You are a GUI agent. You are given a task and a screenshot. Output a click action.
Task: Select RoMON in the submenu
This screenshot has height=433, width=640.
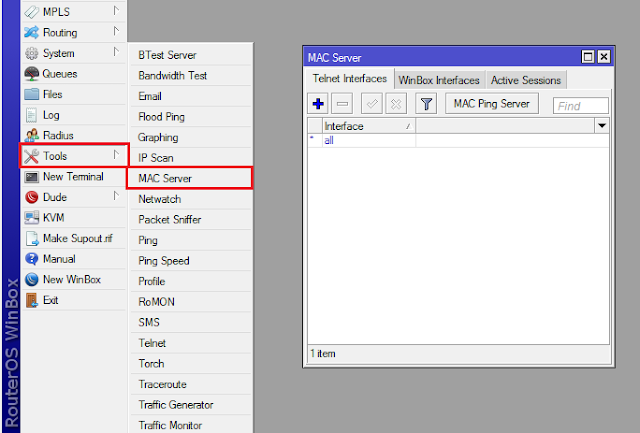191,302
